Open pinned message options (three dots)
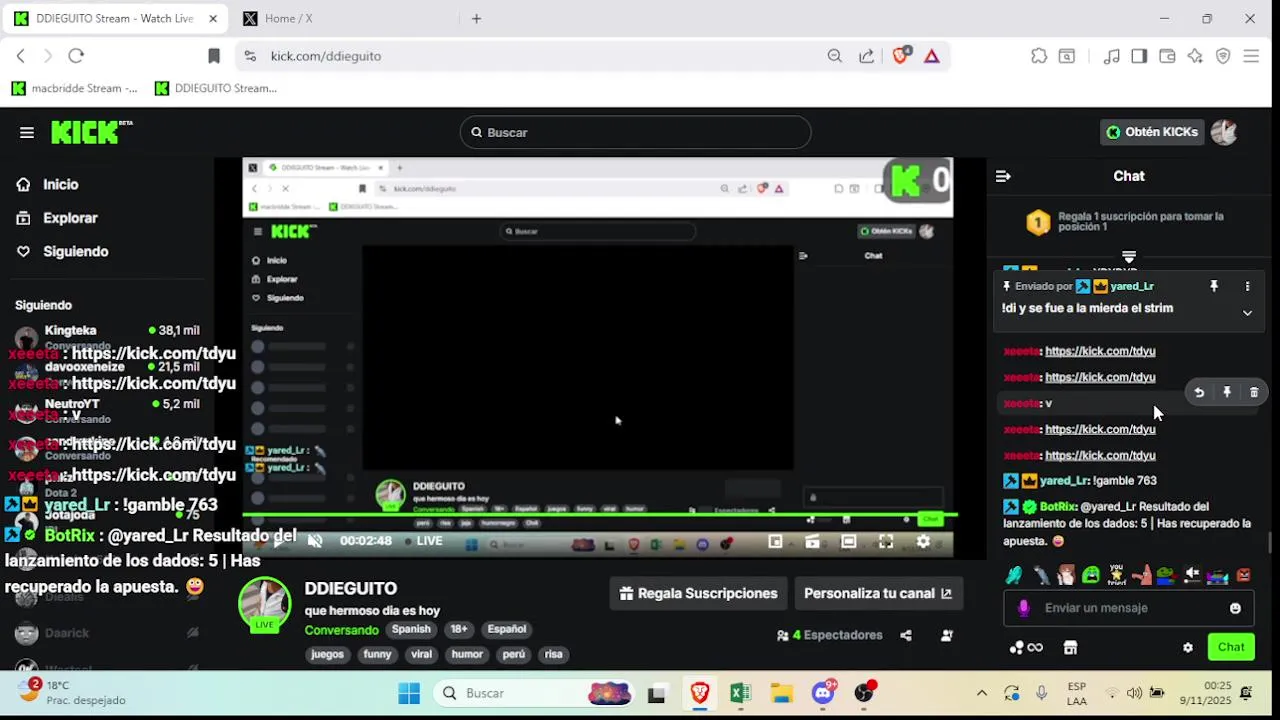Viewport: 1280px width, 720px height. (1247, 286)
